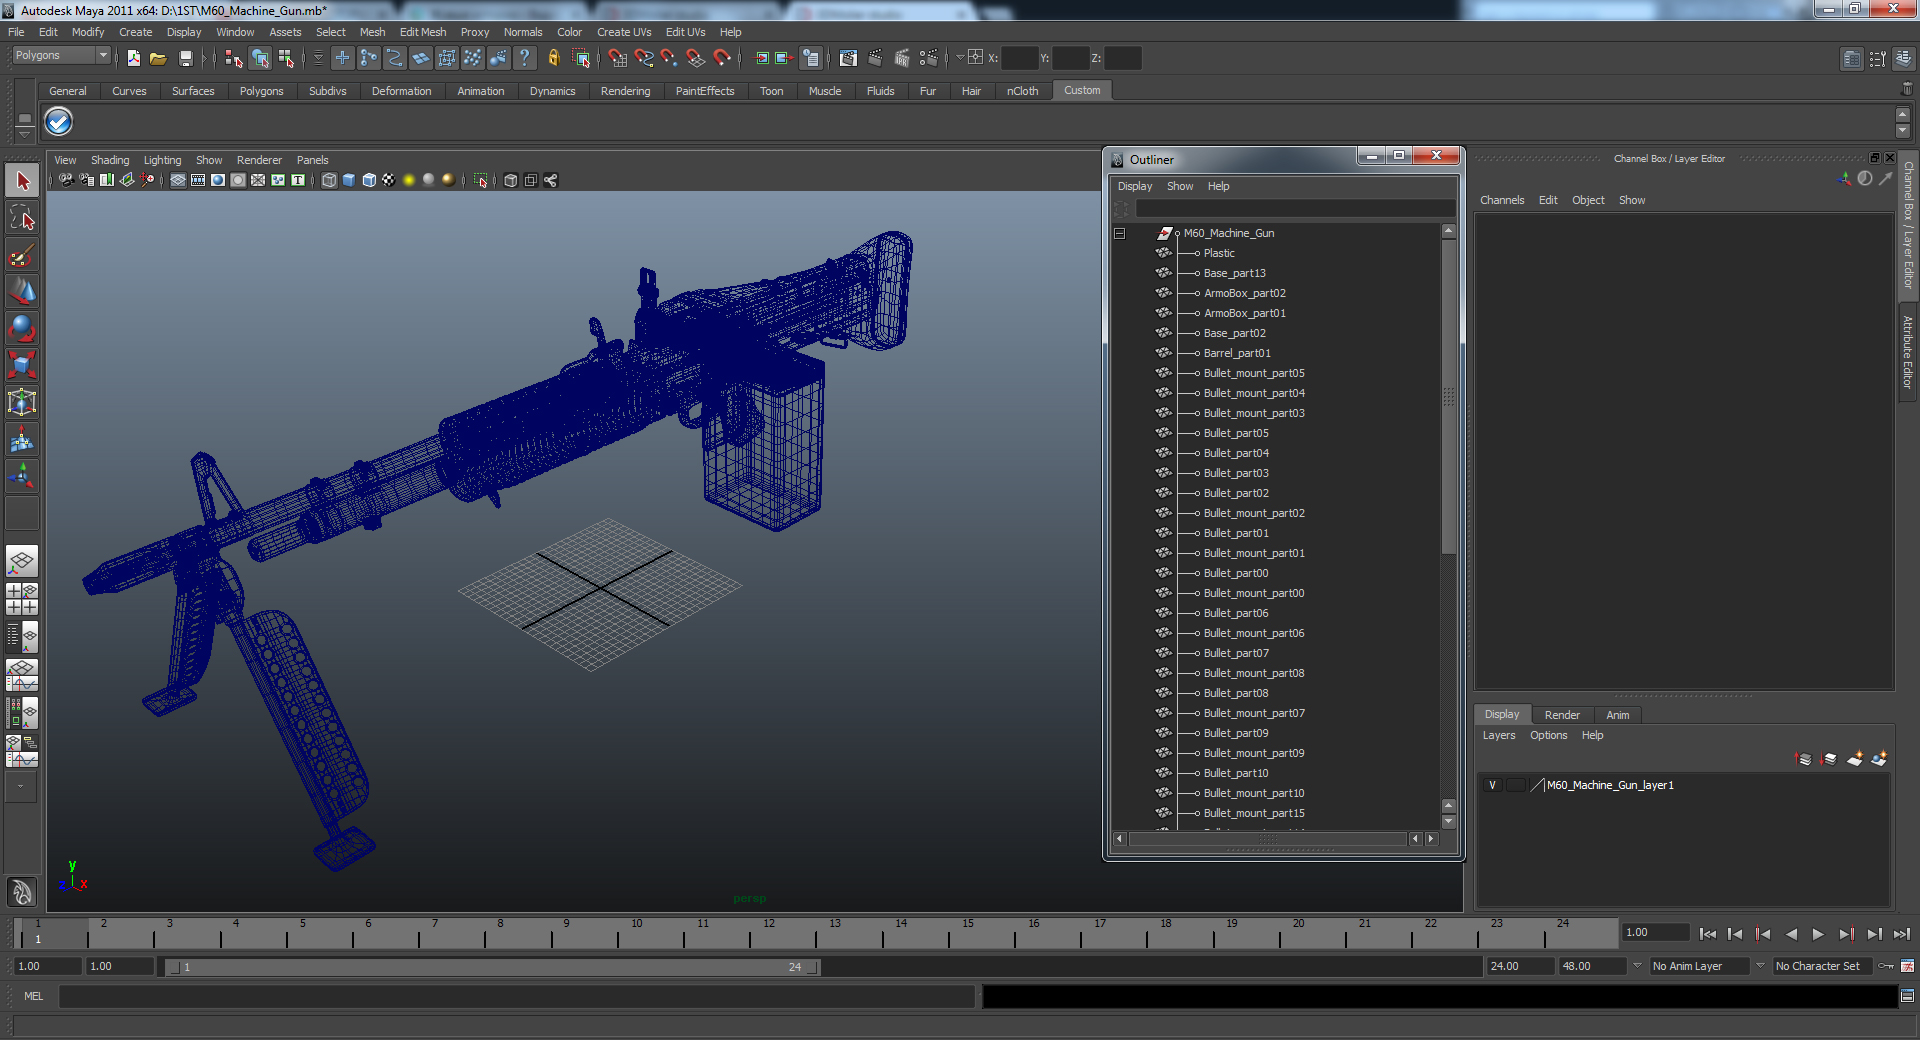Open the Anim layer tab
The image size is (1920, 1040).
point(1618,715)
